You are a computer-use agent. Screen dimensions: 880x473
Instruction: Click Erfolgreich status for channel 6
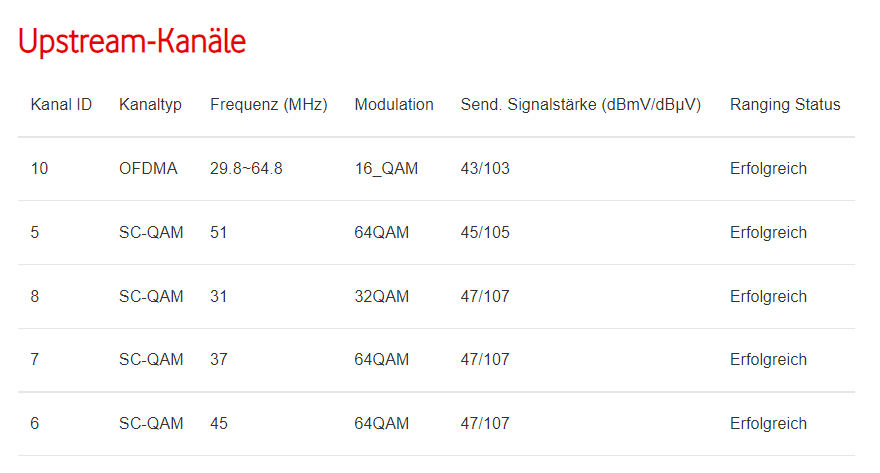(768, 424)
